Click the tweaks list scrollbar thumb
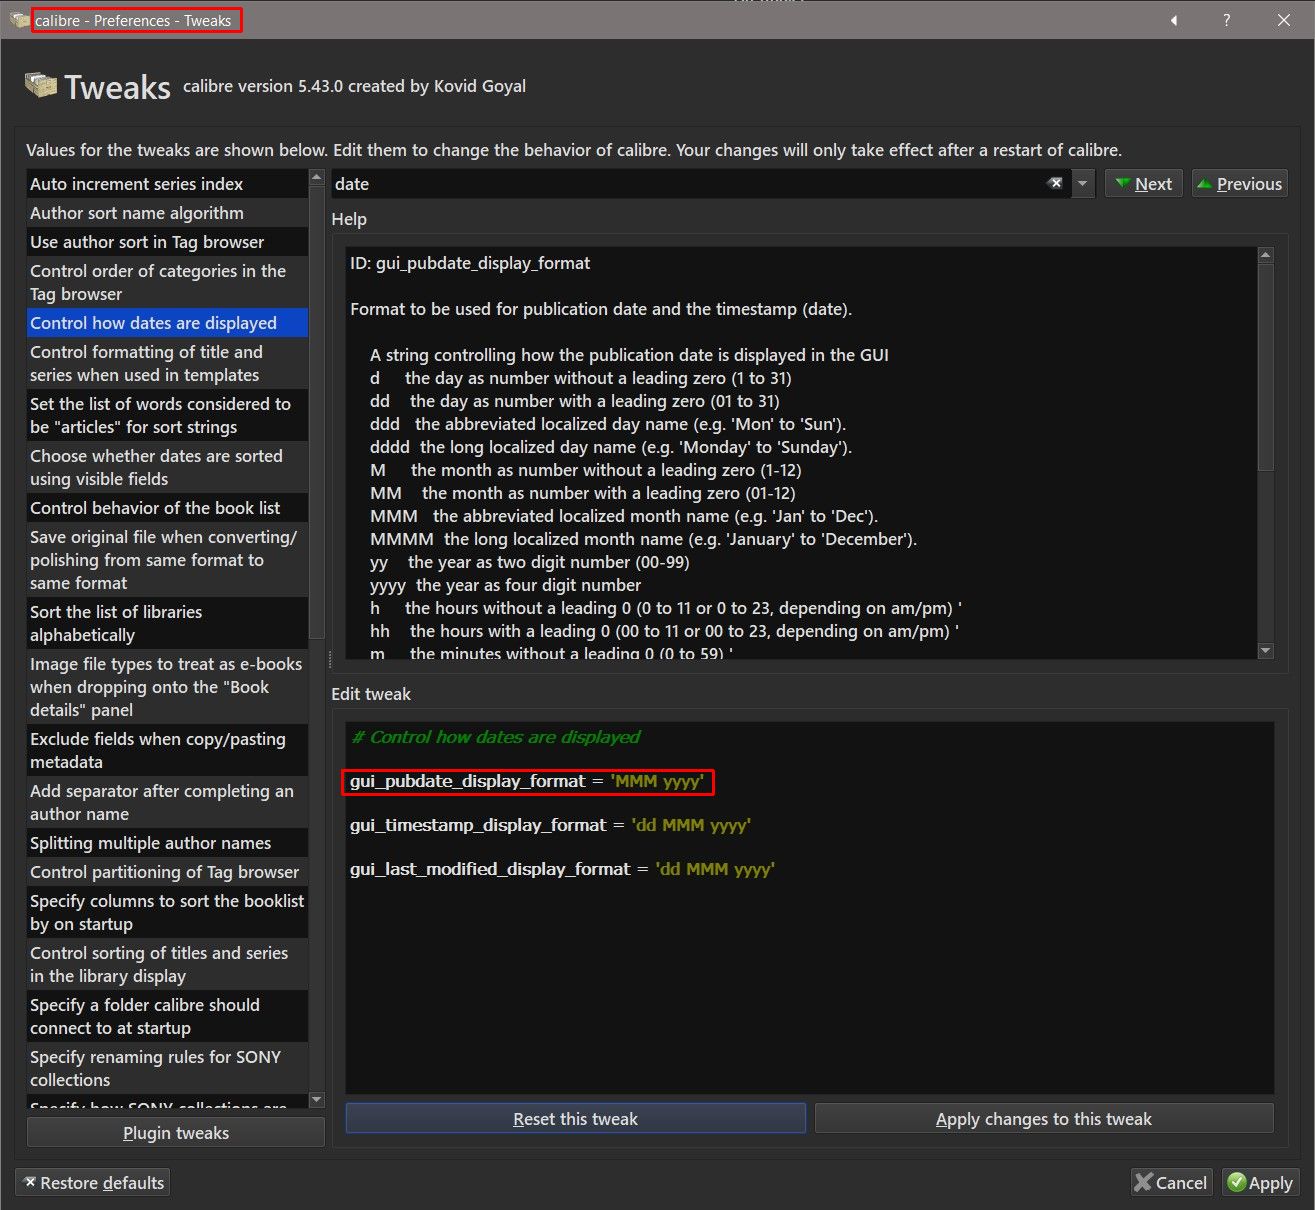 click(317, 412)
